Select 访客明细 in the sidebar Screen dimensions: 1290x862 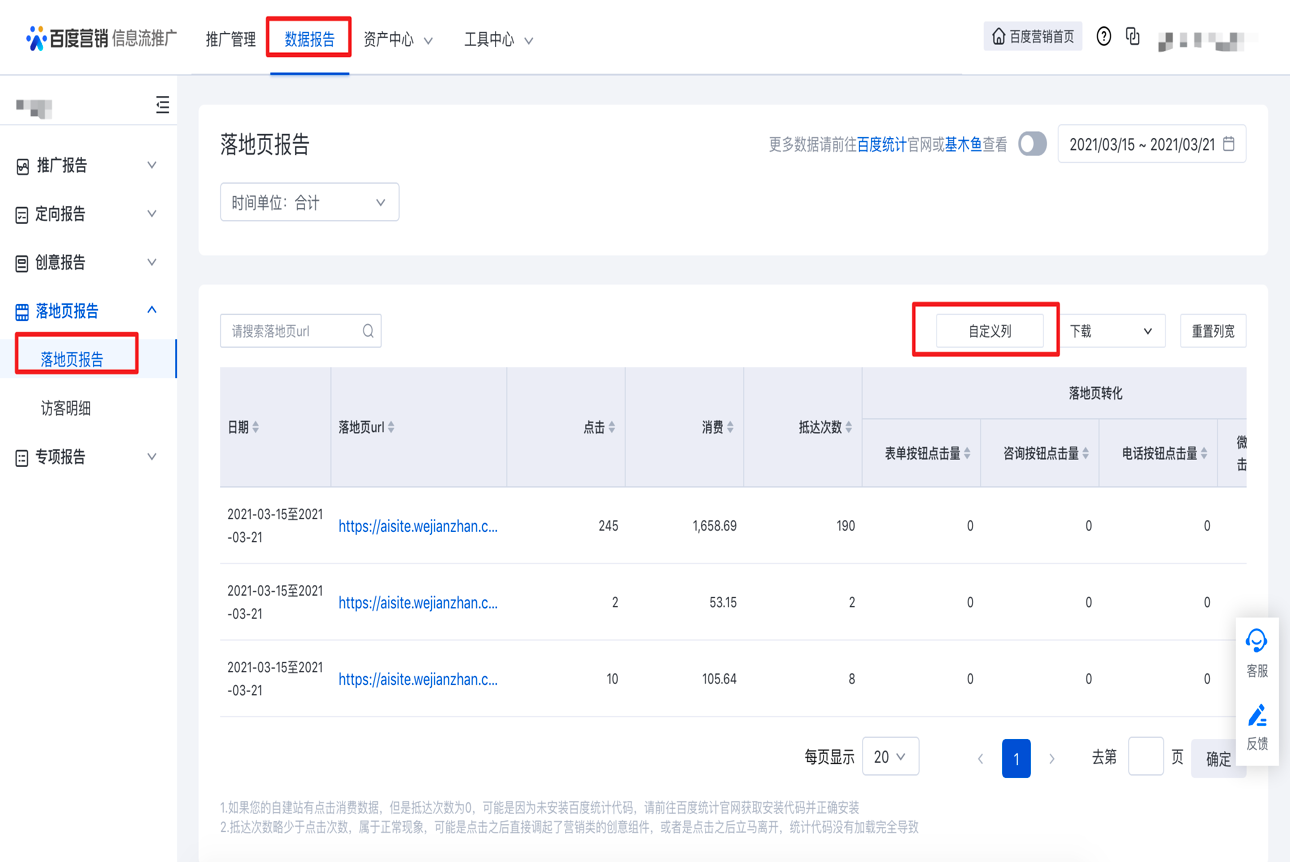tap(66, 408)
